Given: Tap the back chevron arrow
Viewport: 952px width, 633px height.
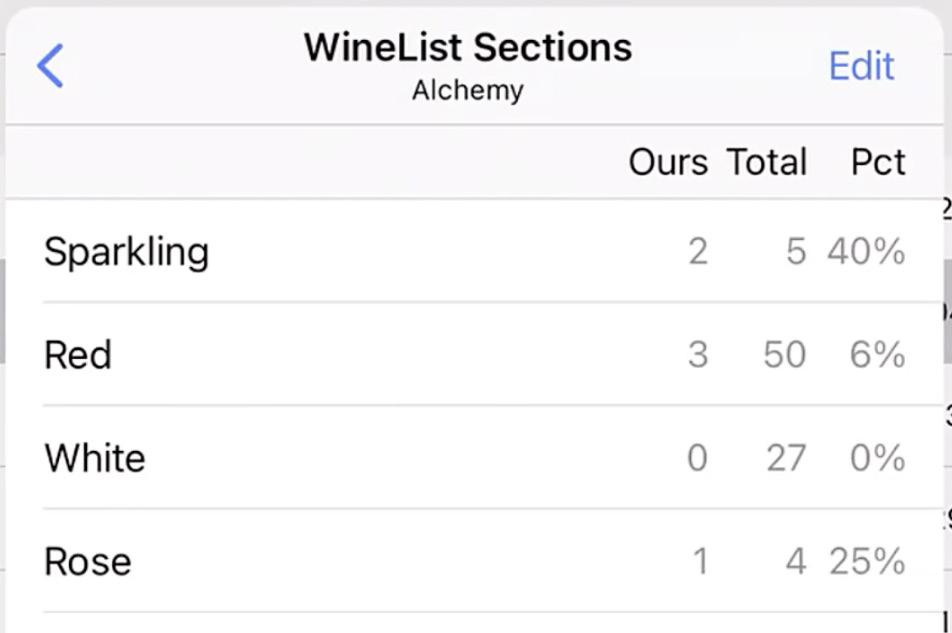Looking at the screenshot, I should click(50, 66).
